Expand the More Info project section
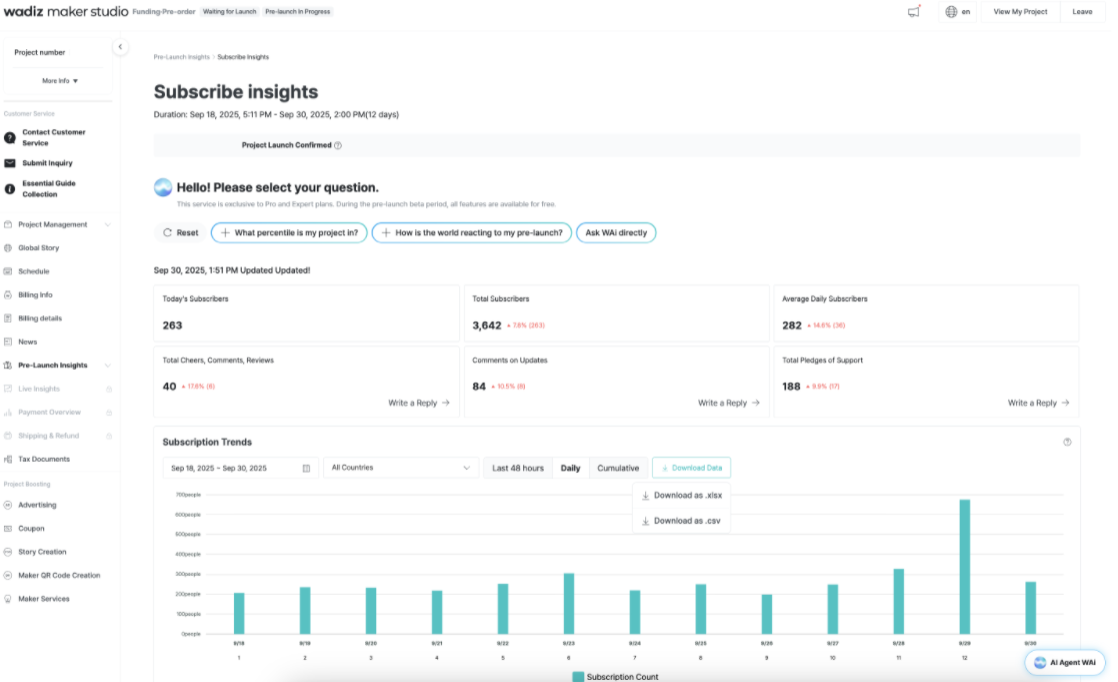The width and height of the screenshot is (1118, 682). 60,81
